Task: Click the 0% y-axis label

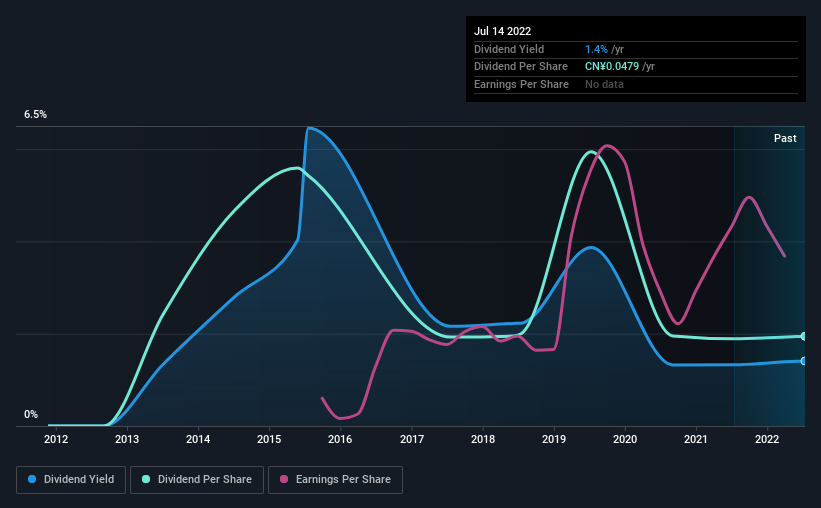Action: tap(31, 414)
